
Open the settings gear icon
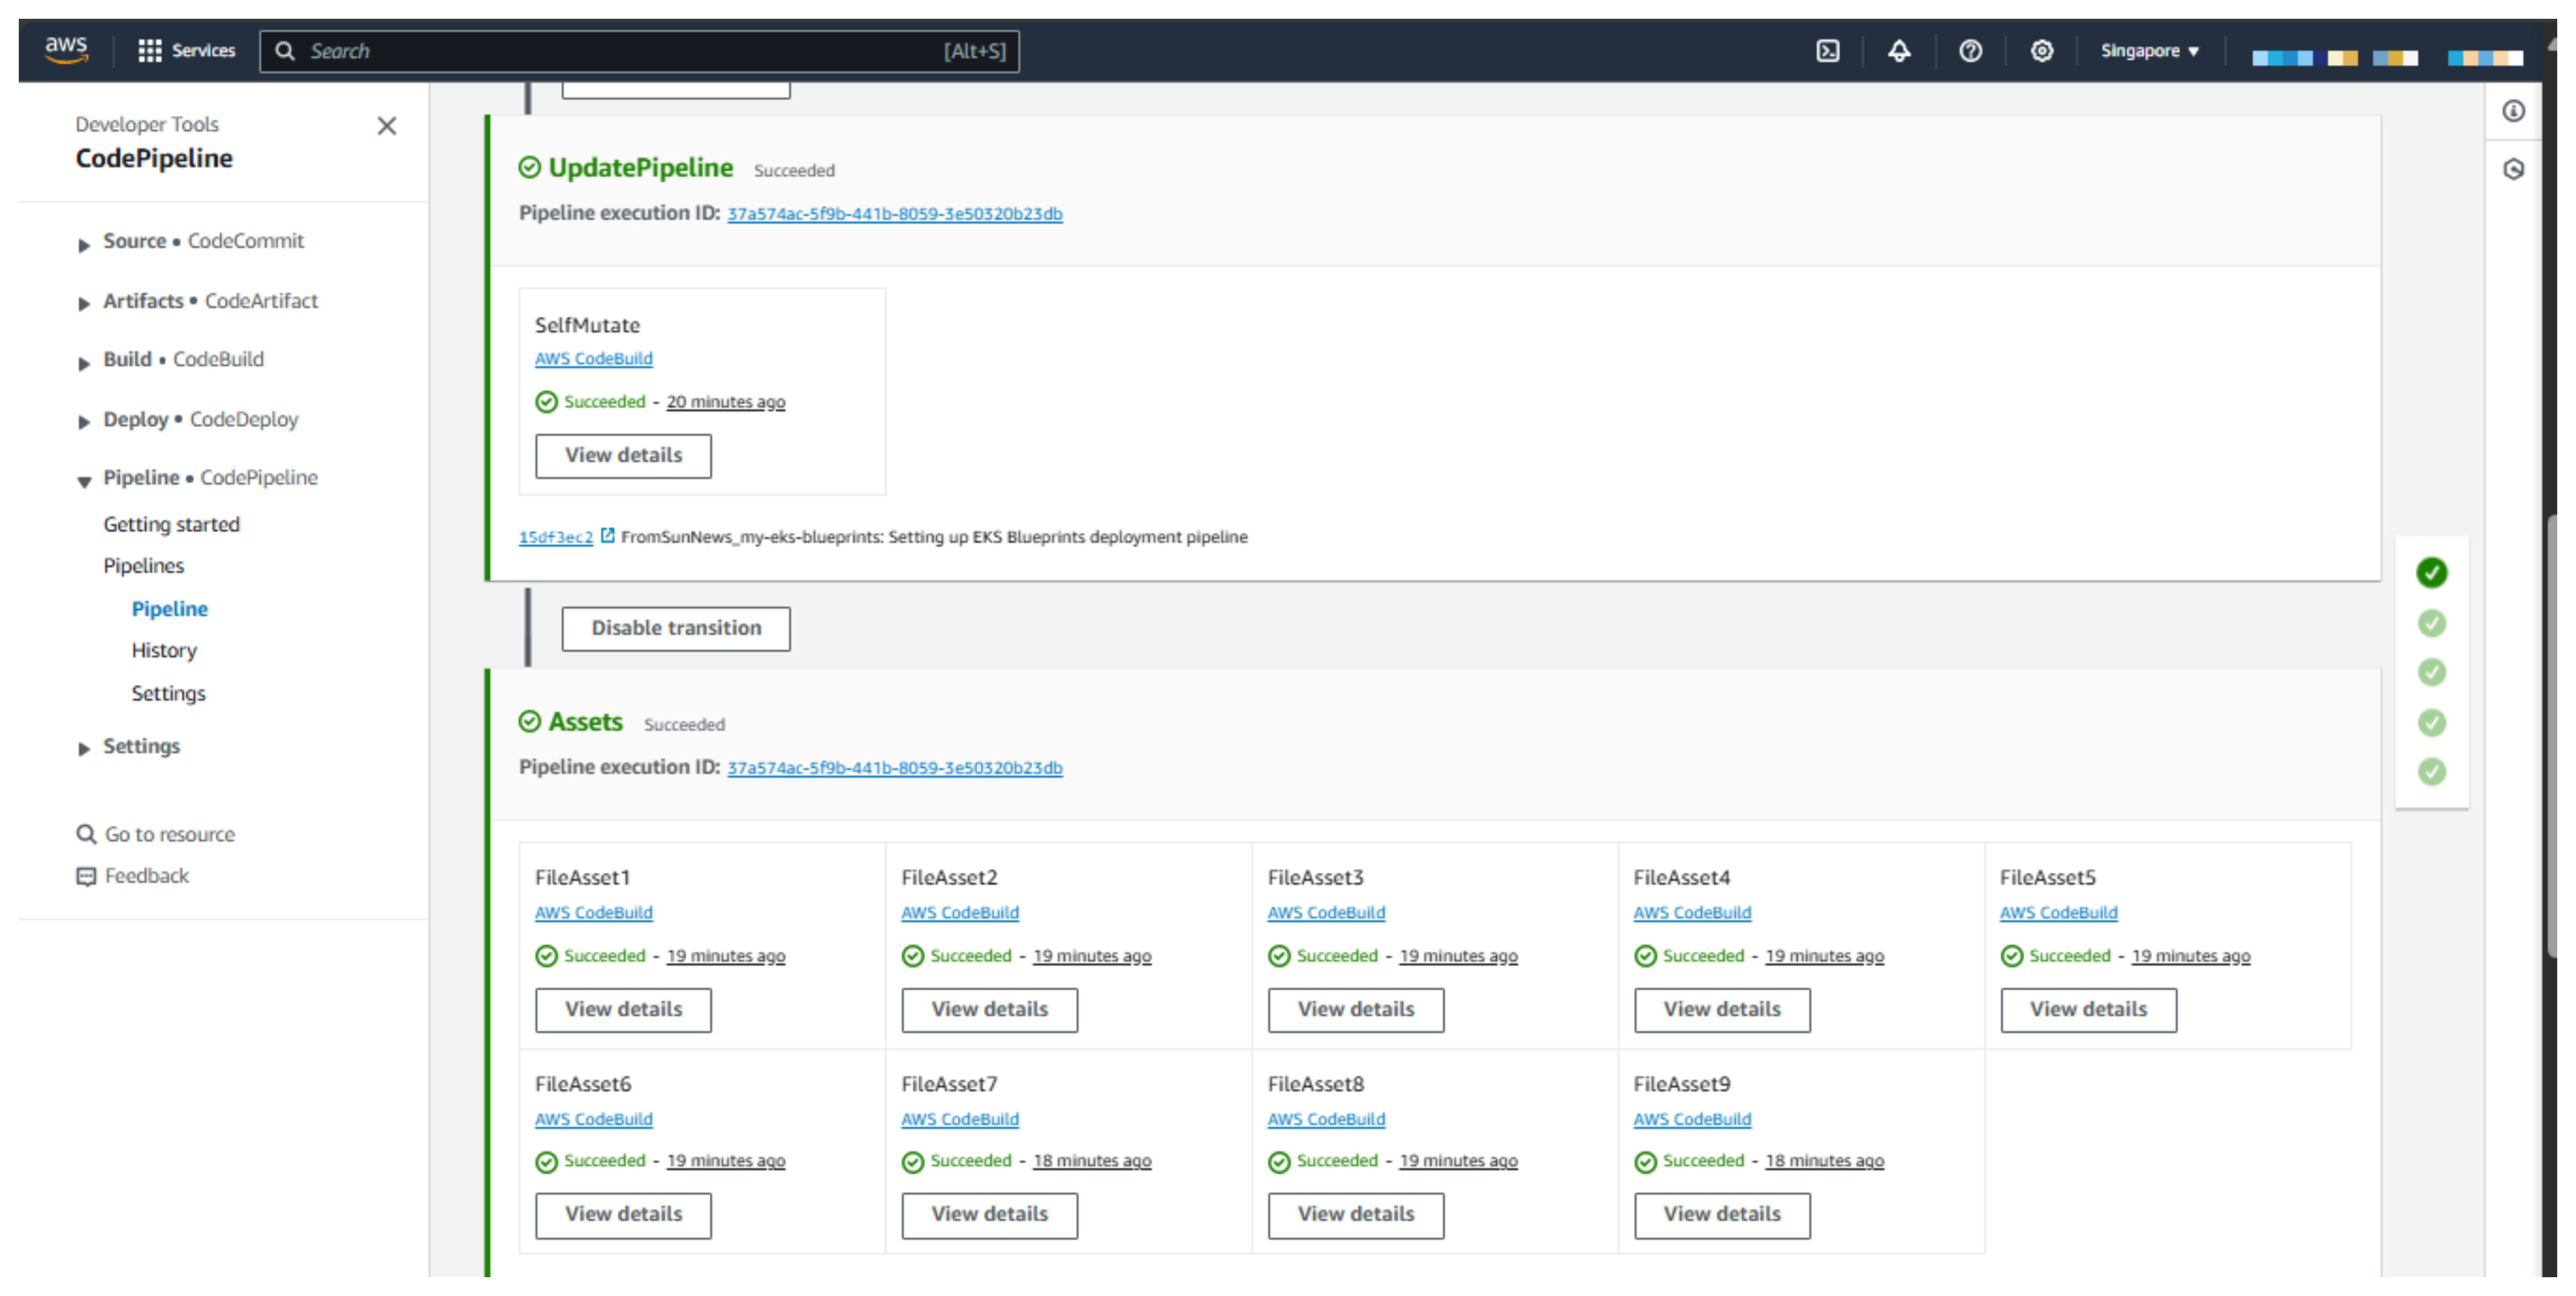2042,51
